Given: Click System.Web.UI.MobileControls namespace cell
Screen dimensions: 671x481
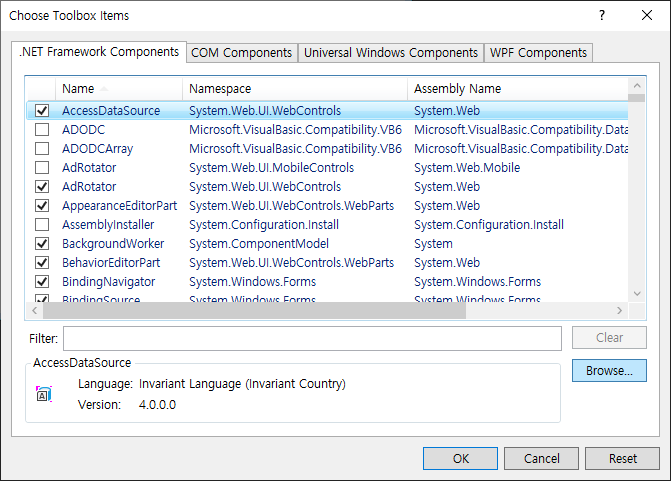Looking at the screenshot, I should (x=272, y=167).
